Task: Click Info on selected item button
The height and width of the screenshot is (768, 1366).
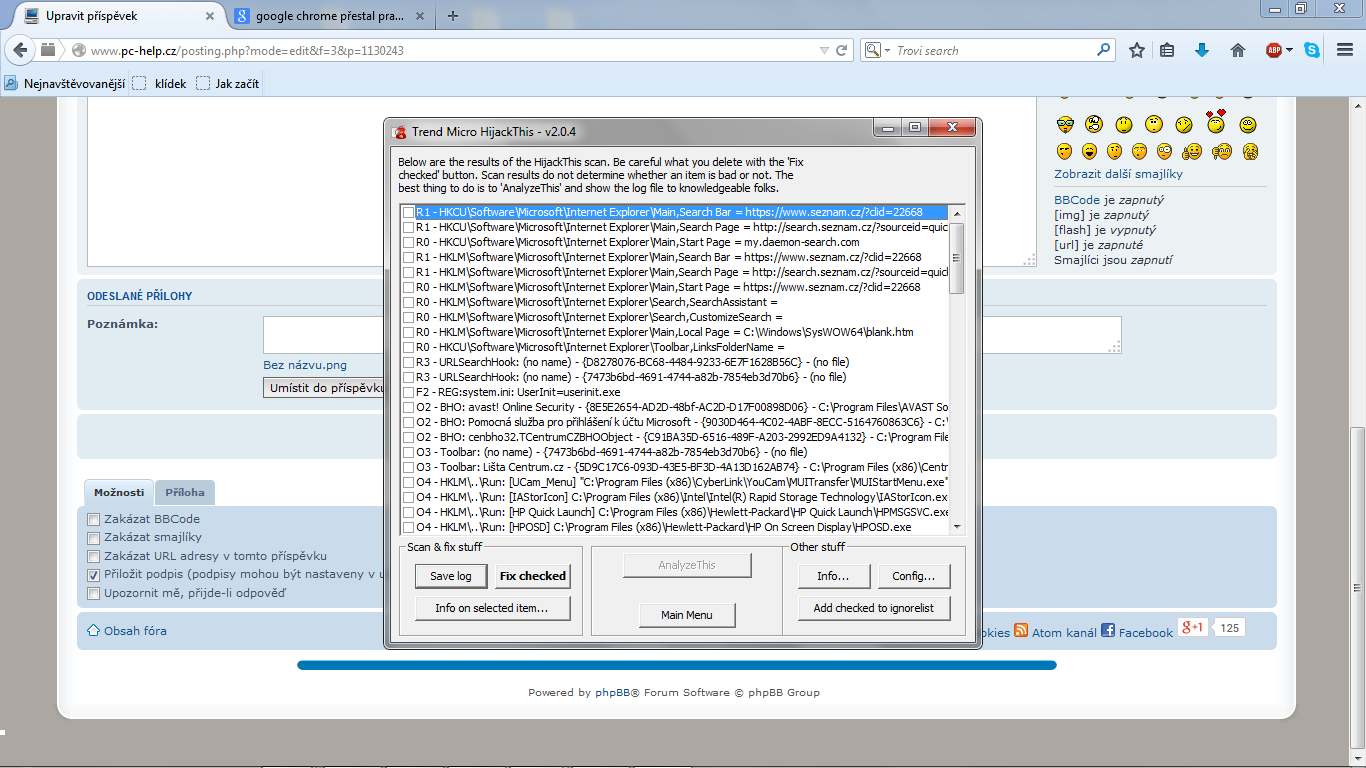Action: pyautogui.click(x=491, y=608)
